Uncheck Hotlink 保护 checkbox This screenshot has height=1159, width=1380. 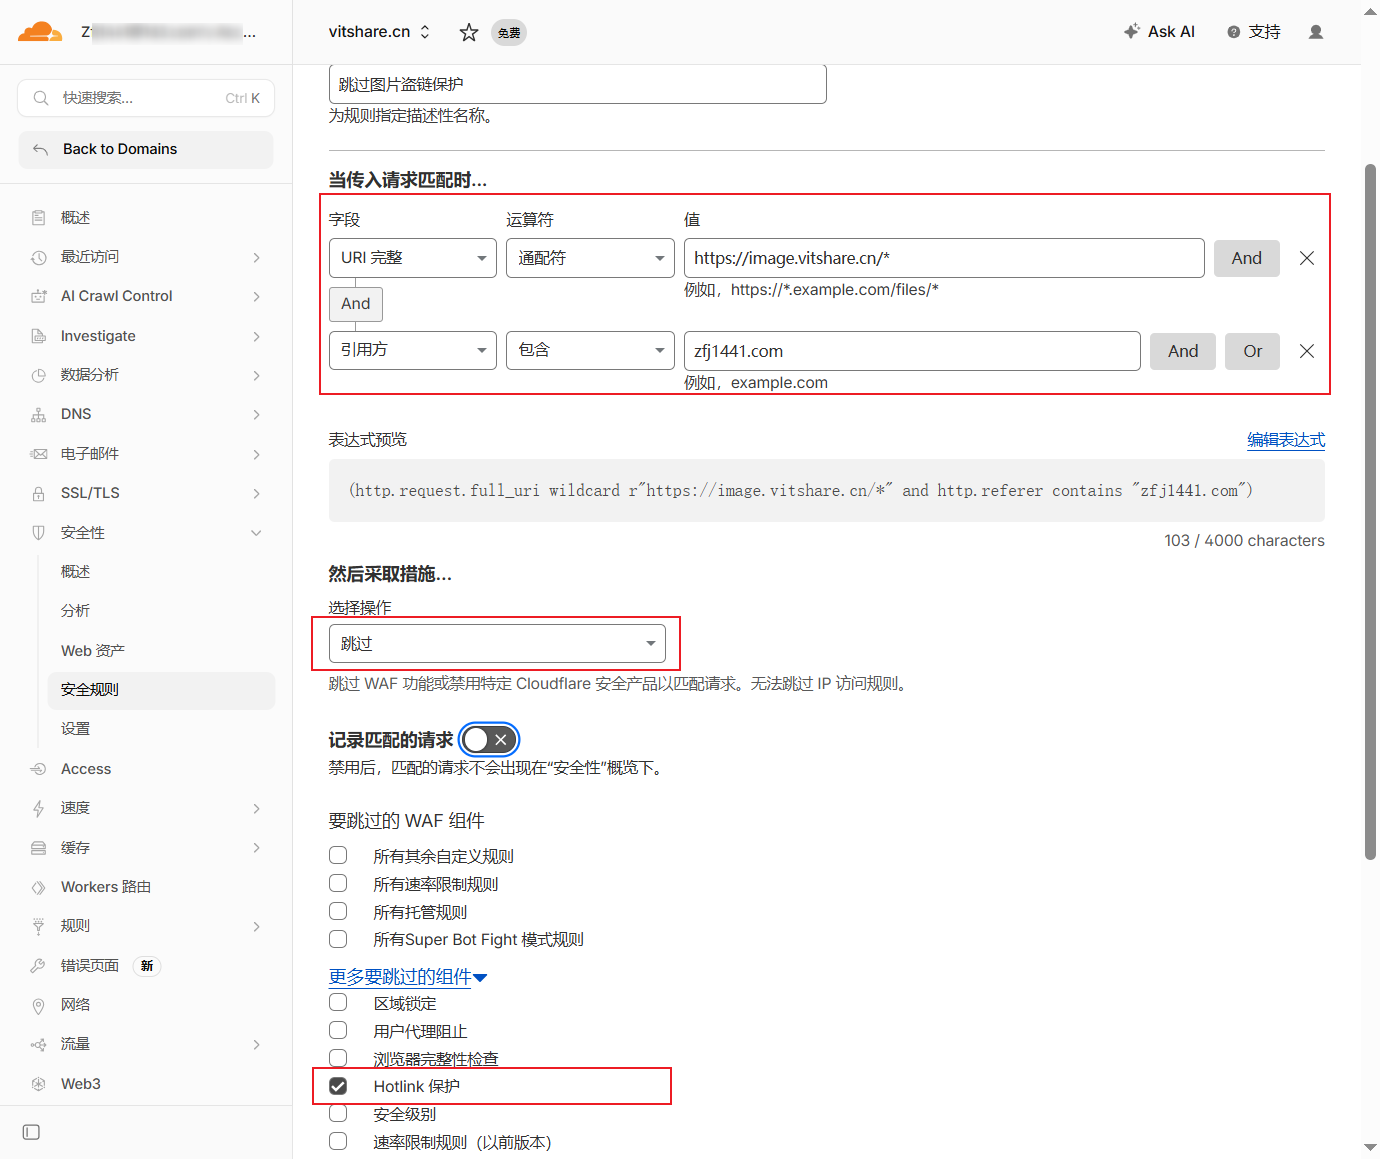click(338, 1086)
